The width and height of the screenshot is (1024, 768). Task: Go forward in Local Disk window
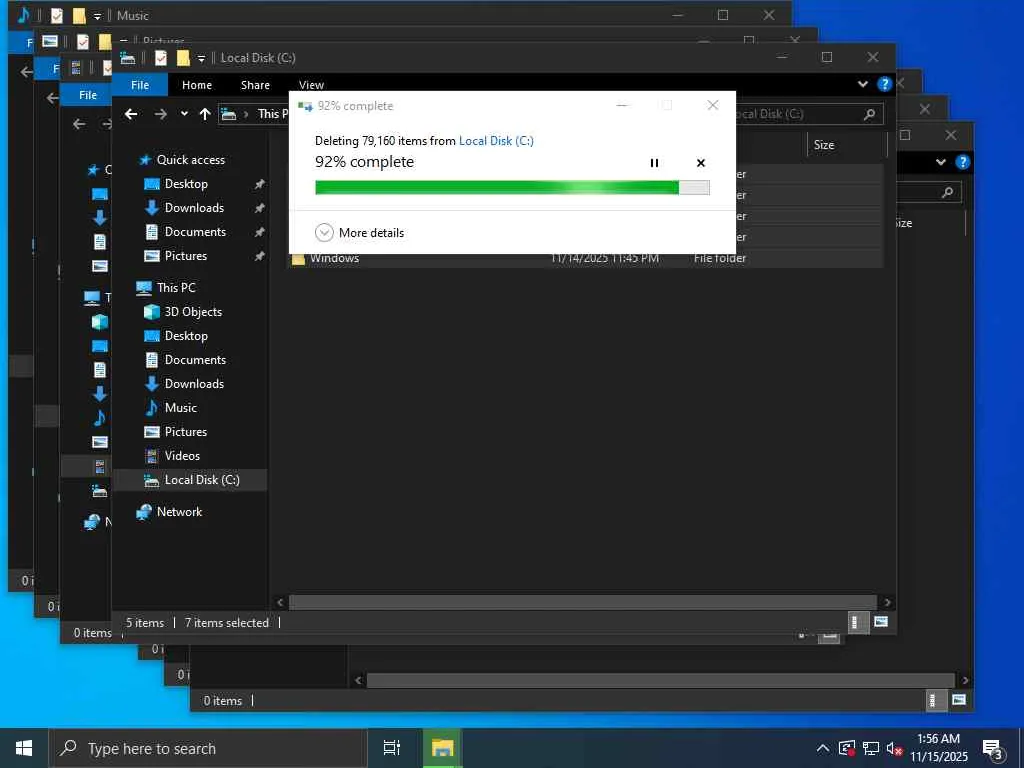161,114
